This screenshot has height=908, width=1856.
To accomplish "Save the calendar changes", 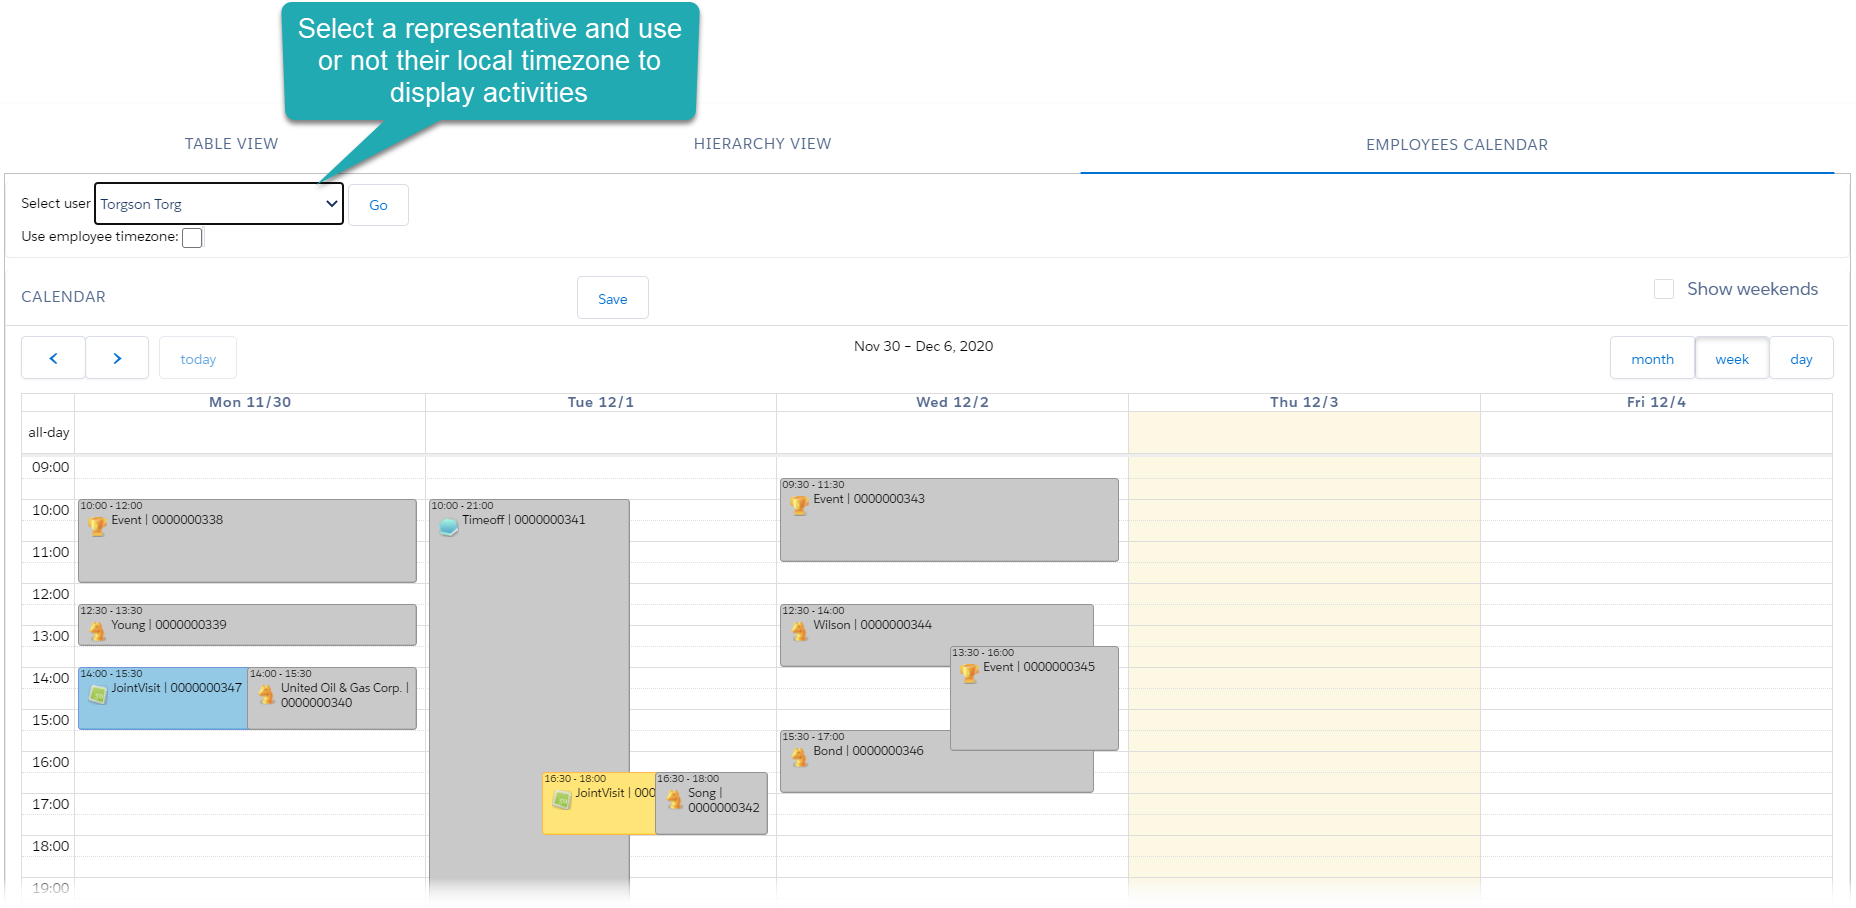I will pyautogui.click(x=612, y=297).
